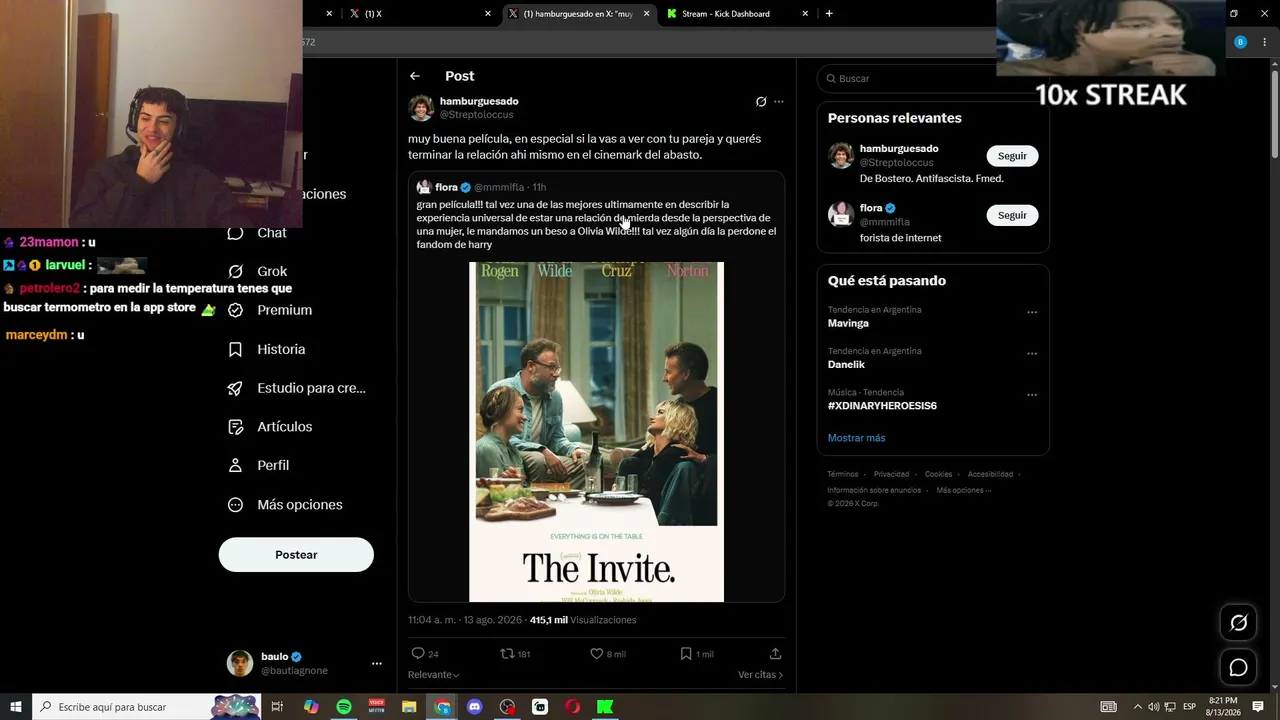Open more options for #XDINARYHEROESIS6 trend
This screenshot has width=1280, height=720.
coord(1032,395)
